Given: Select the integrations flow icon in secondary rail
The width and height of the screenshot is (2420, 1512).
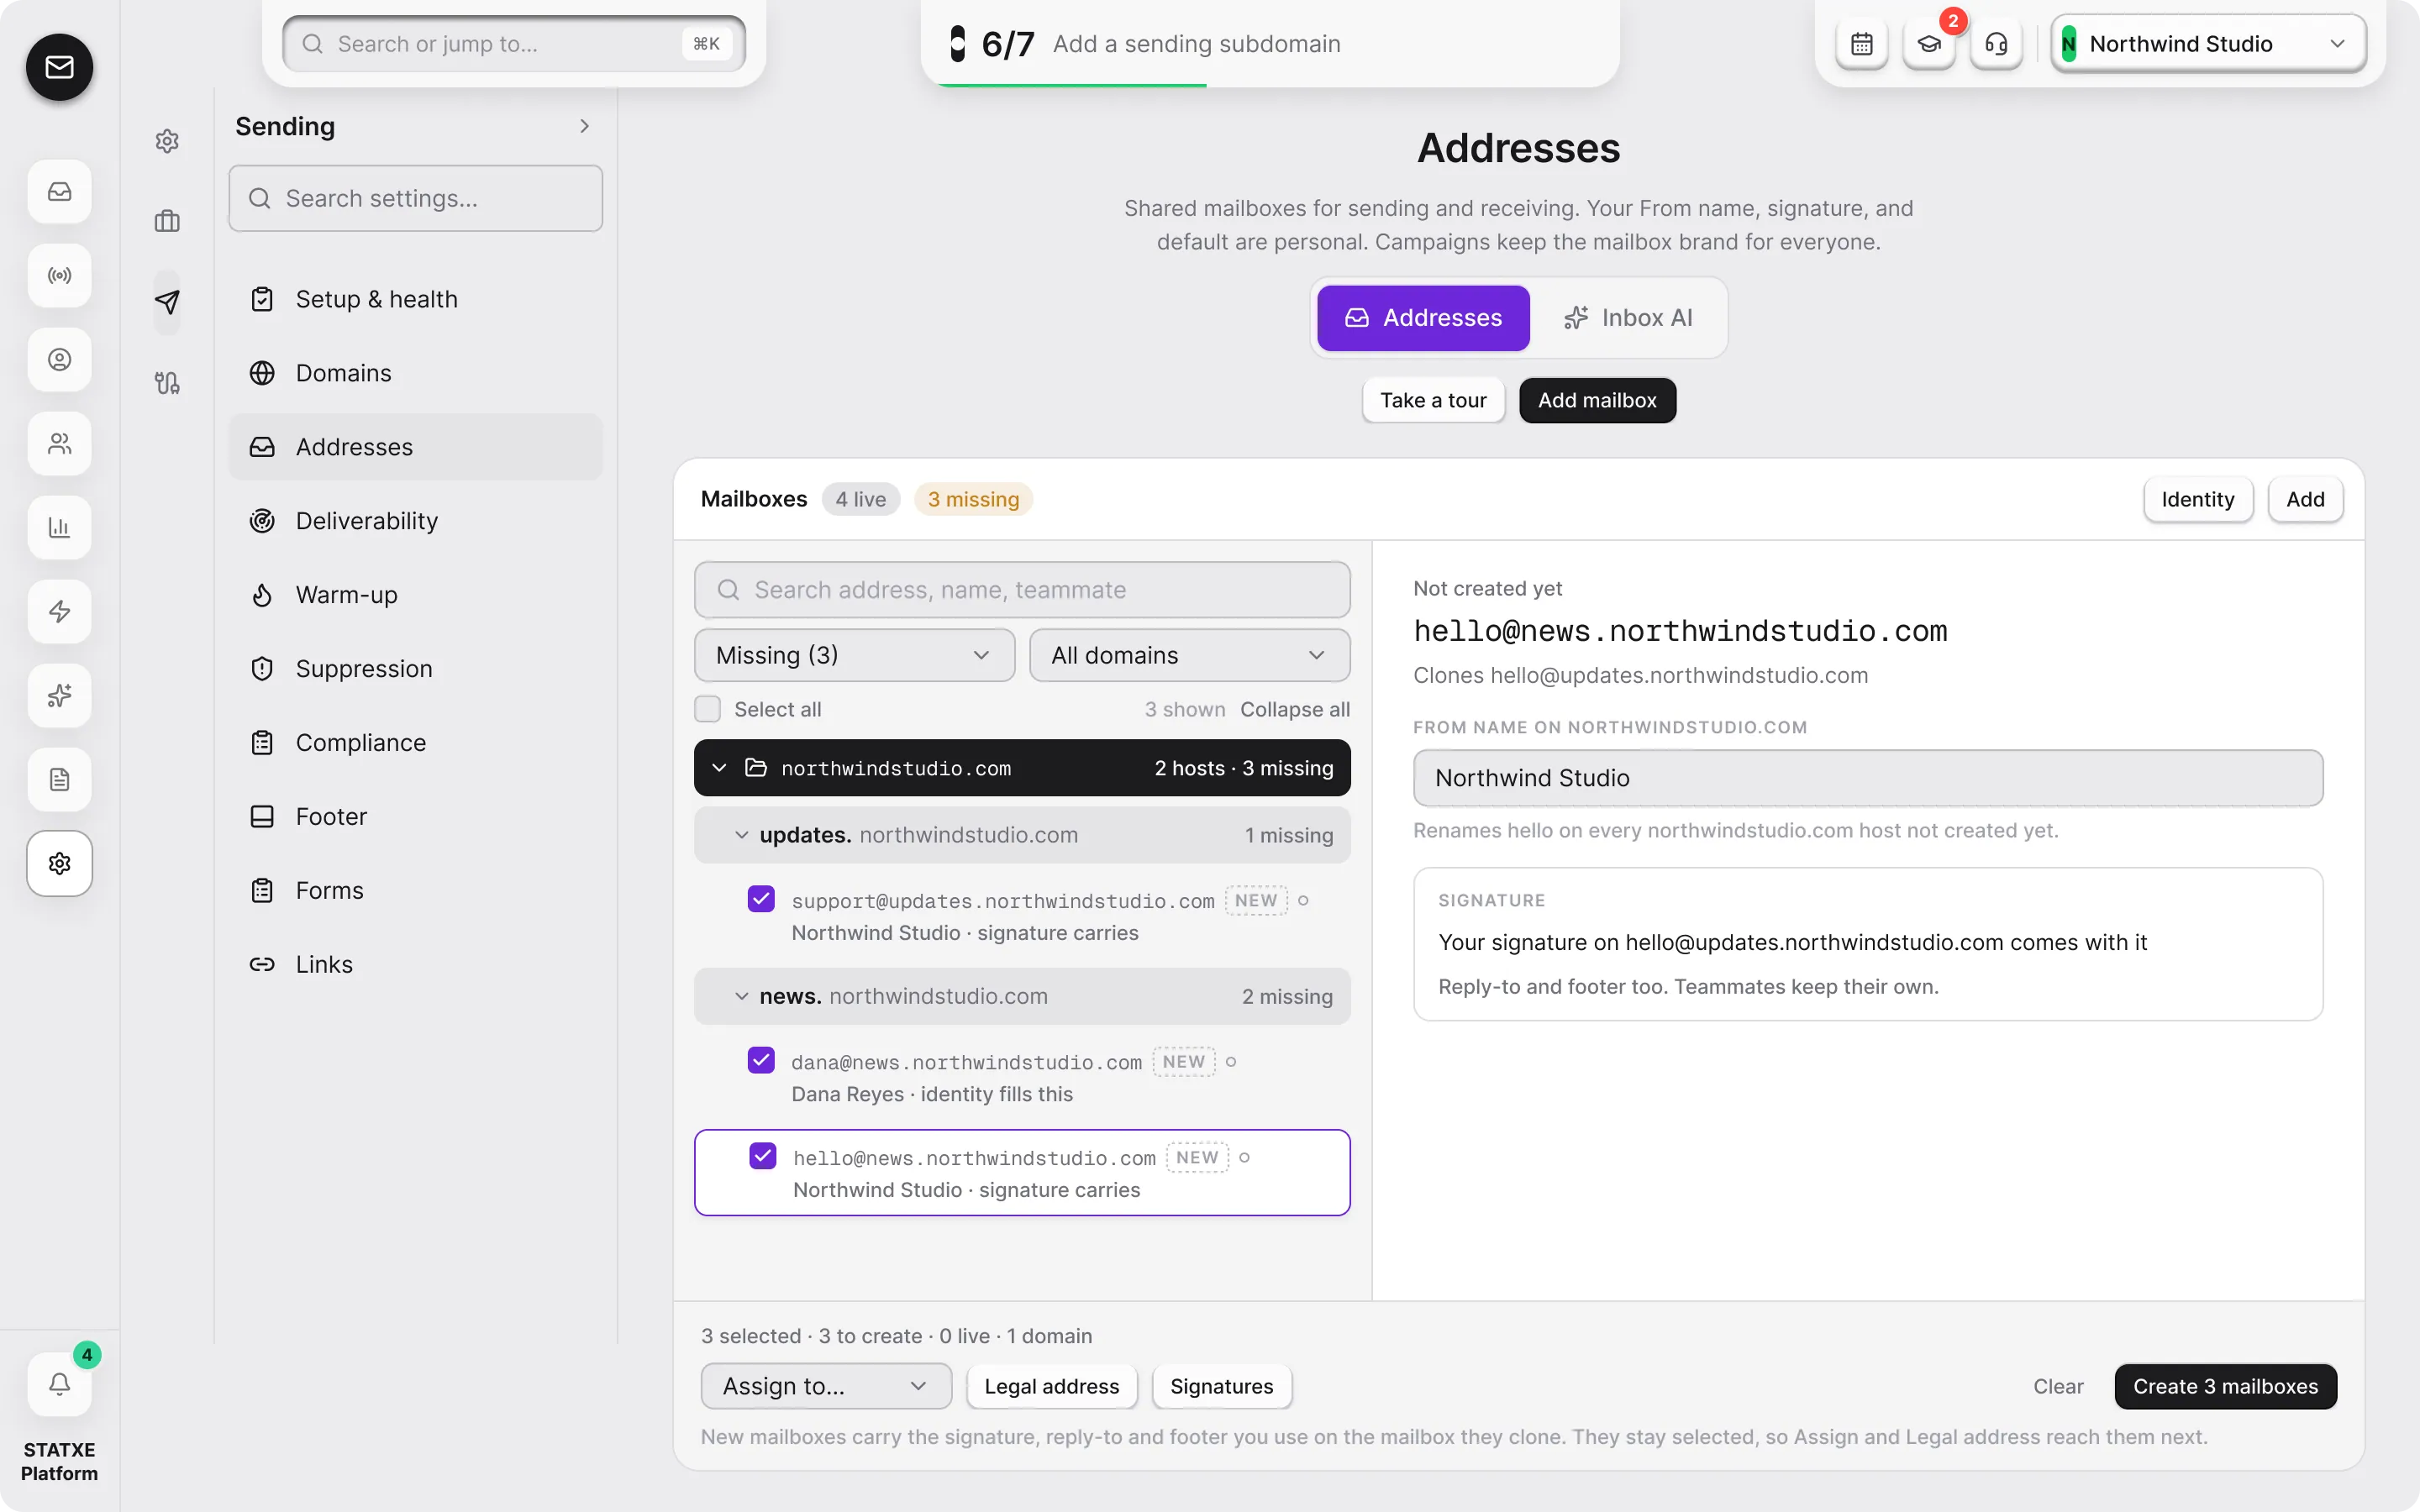Looking at the screenshot, I should (x=167, y=383).
